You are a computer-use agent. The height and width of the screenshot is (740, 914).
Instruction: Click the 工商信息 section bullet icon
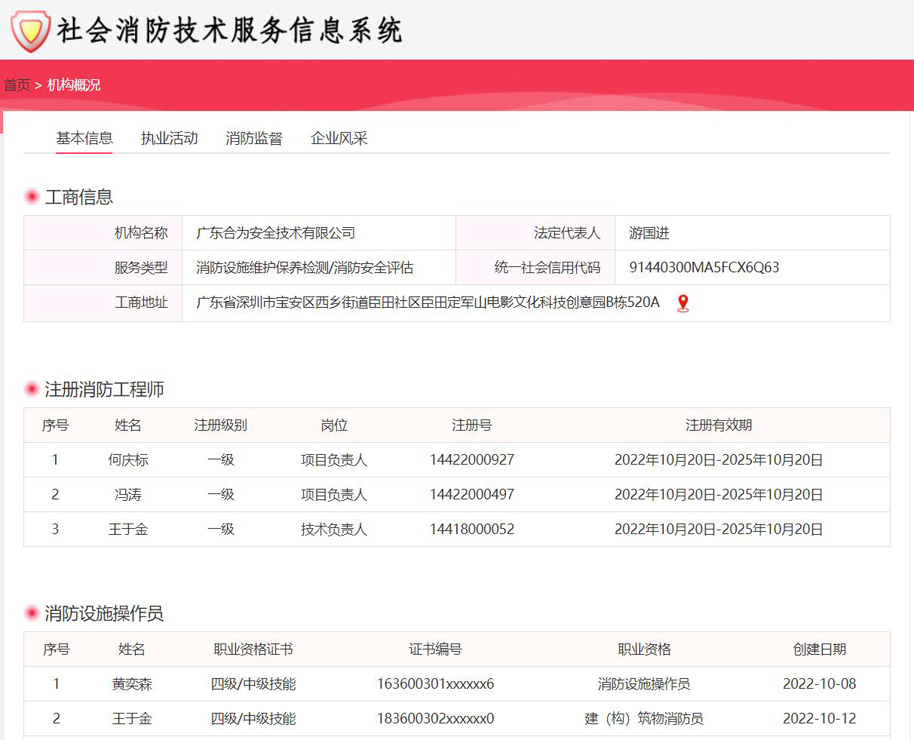click(32, 197)
